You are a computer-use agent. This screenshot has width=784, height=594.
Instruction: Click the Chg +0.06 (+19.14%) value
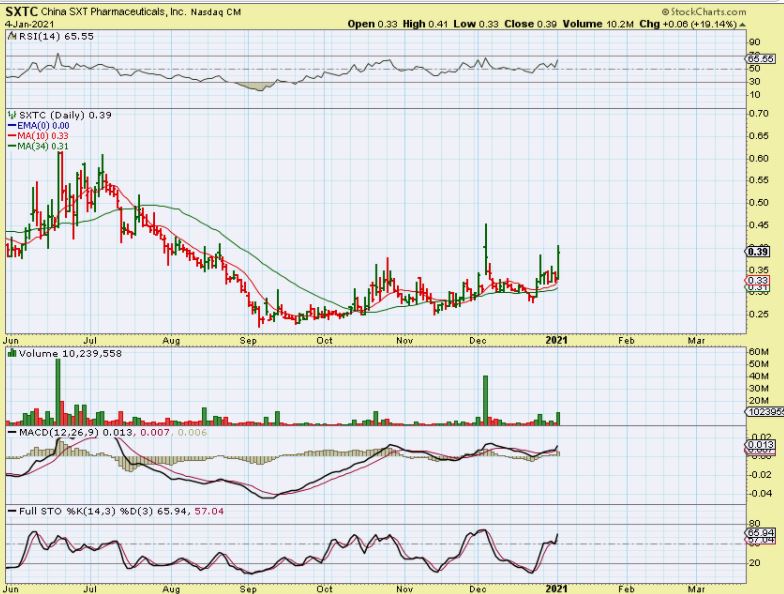[688, 24]
